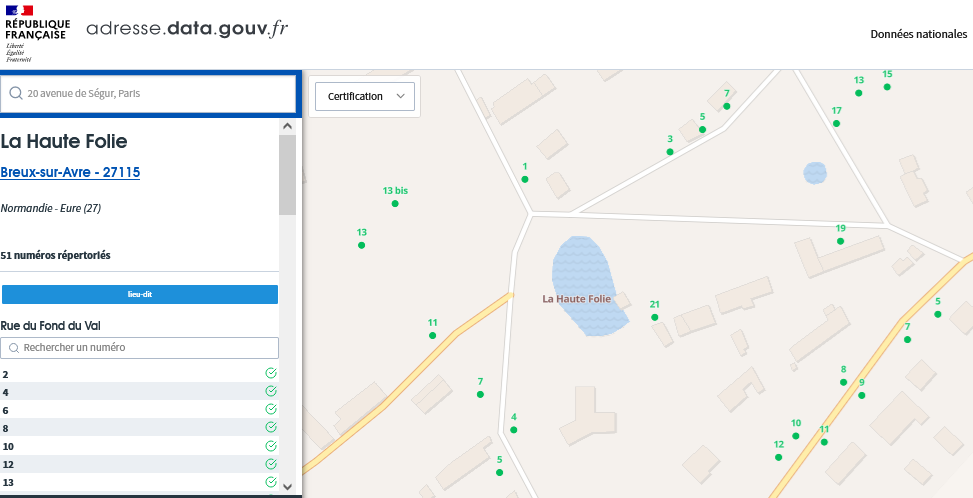Open the Données nationales menu
Image resolution: width=973 pixels, height=498 pixels.
[x=918, y=34]
